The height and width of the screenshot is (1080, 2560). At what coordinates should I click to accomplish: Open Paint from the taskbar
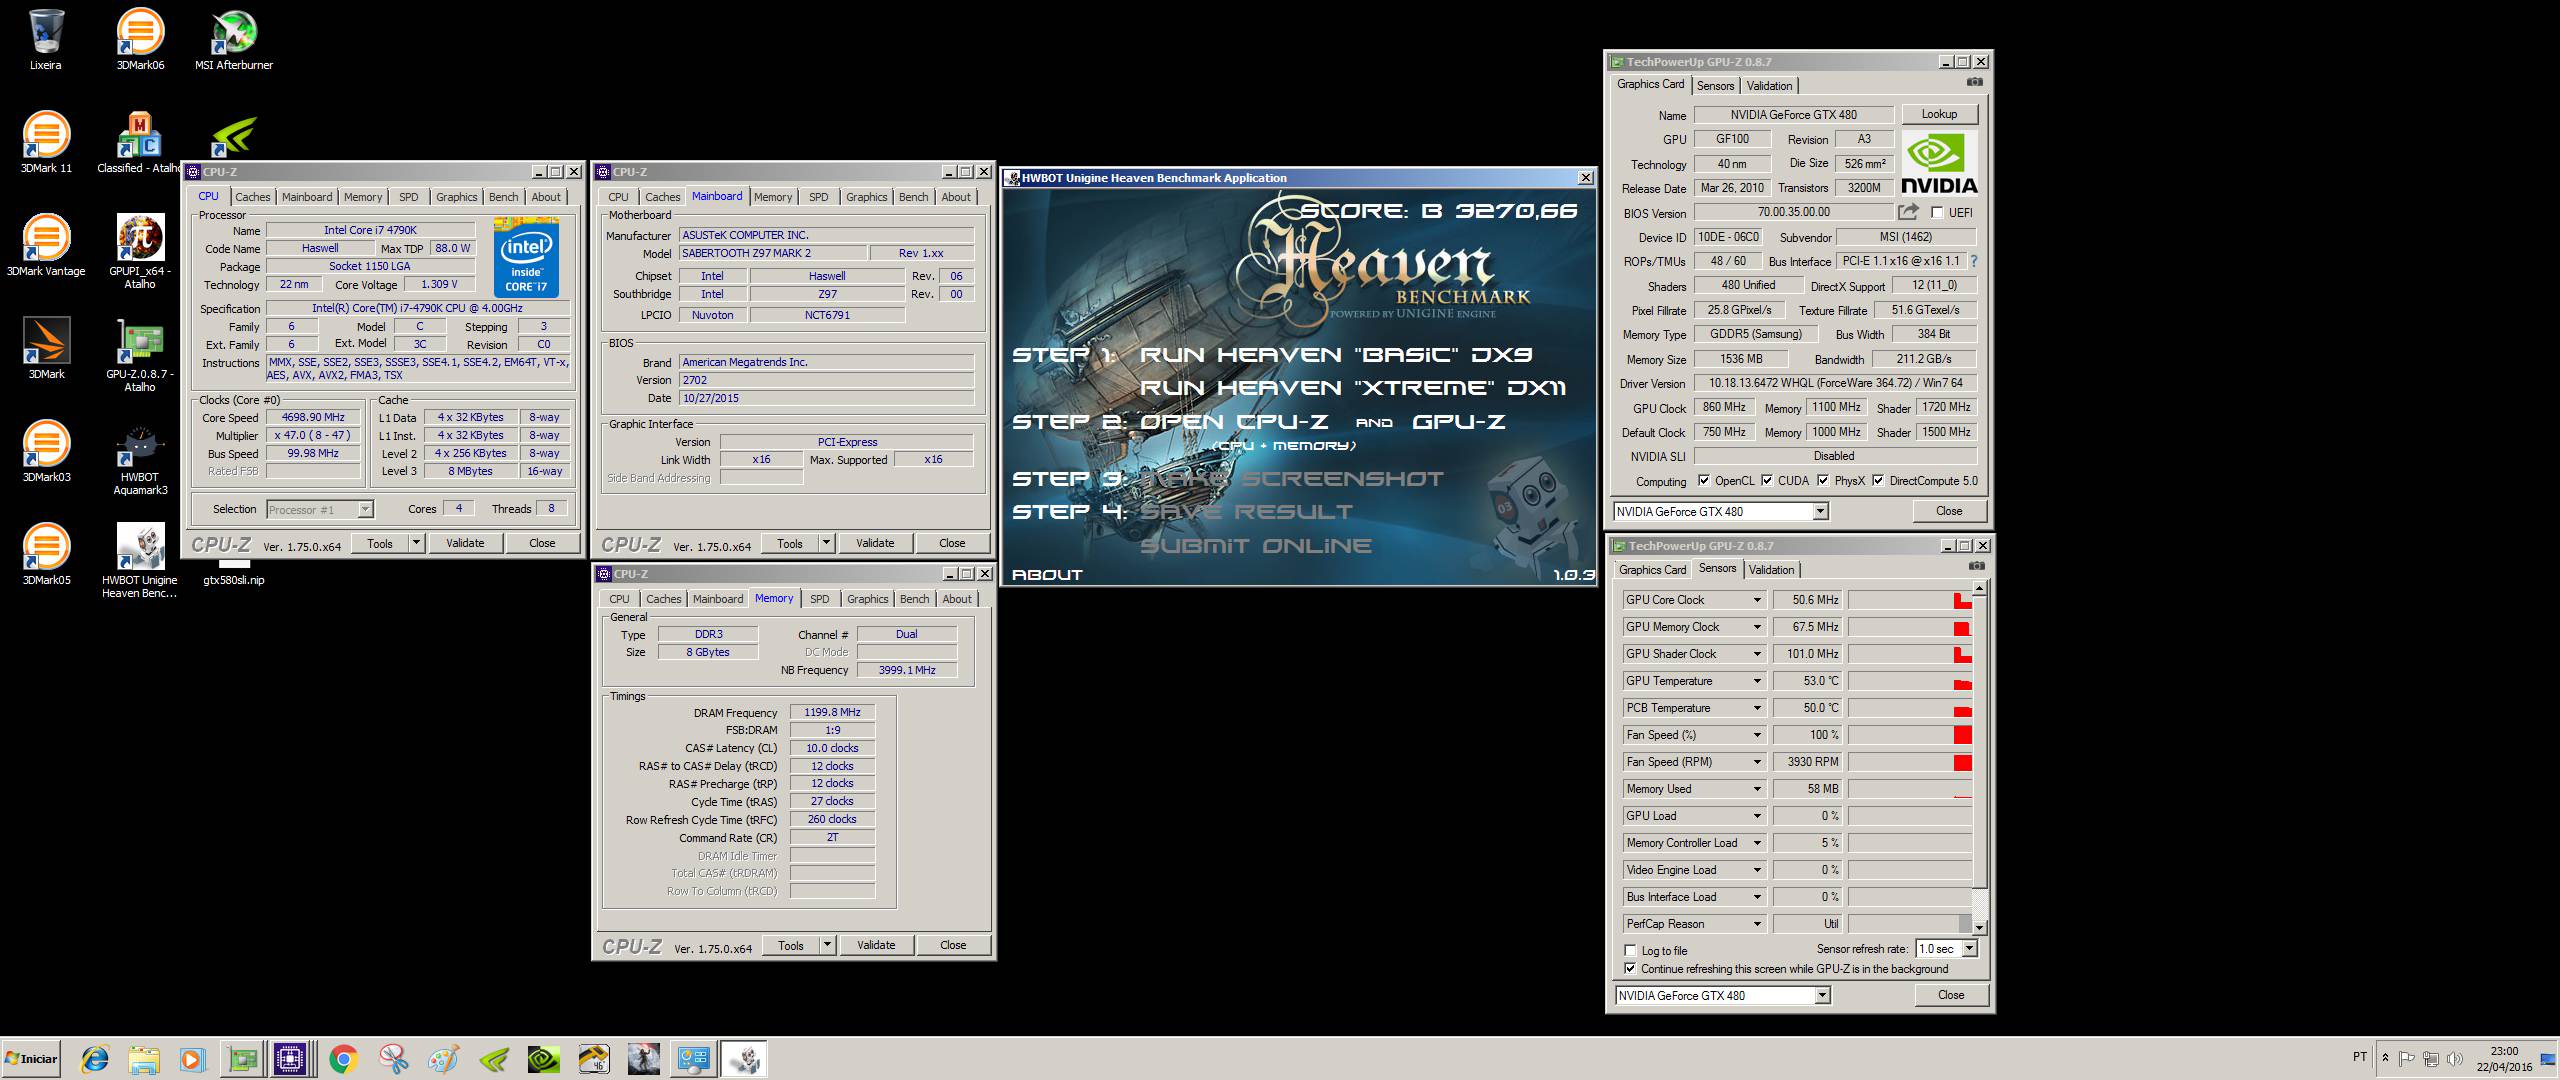click(443, 1059)
